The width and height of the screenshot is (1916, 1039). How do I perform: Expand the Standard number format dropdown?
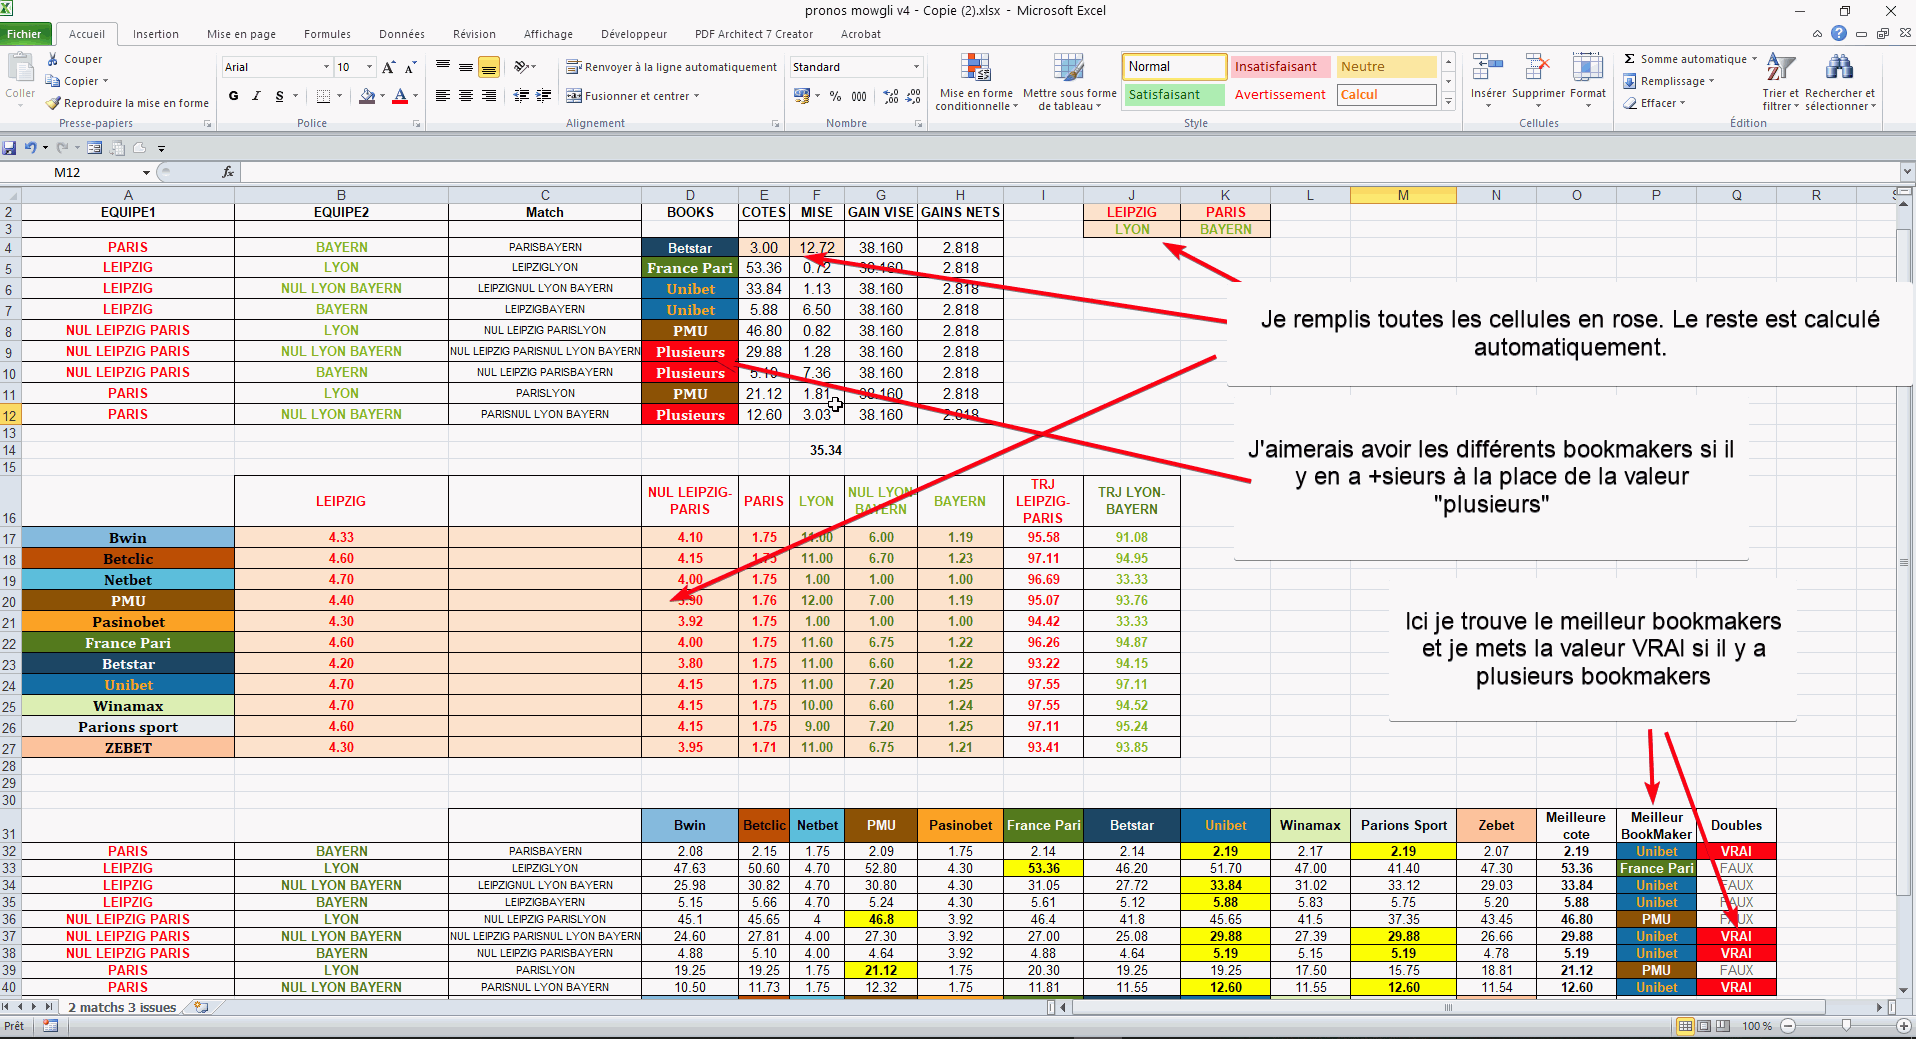916,67
